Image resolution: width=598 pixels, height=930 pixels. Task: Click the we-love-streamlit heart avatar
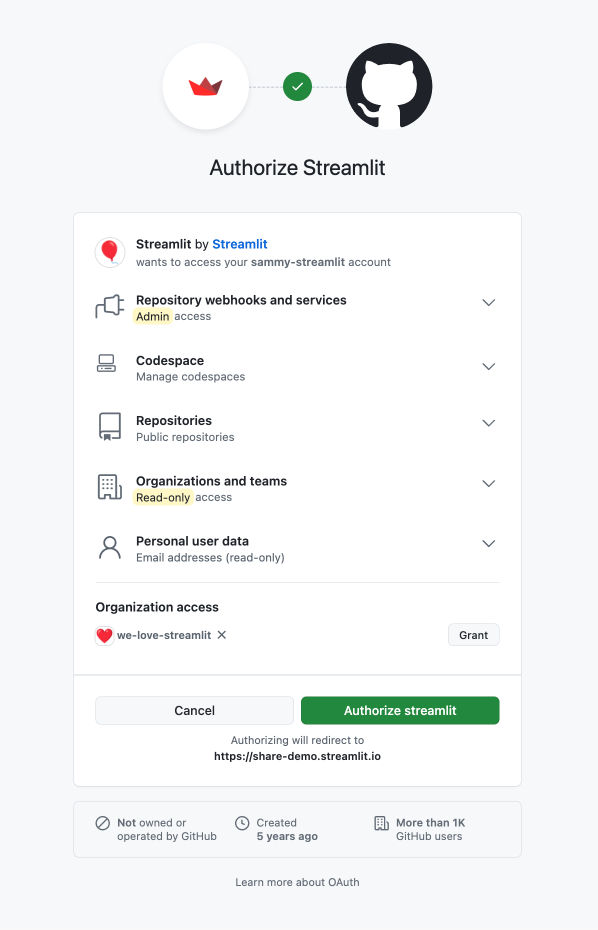point(104,634)
